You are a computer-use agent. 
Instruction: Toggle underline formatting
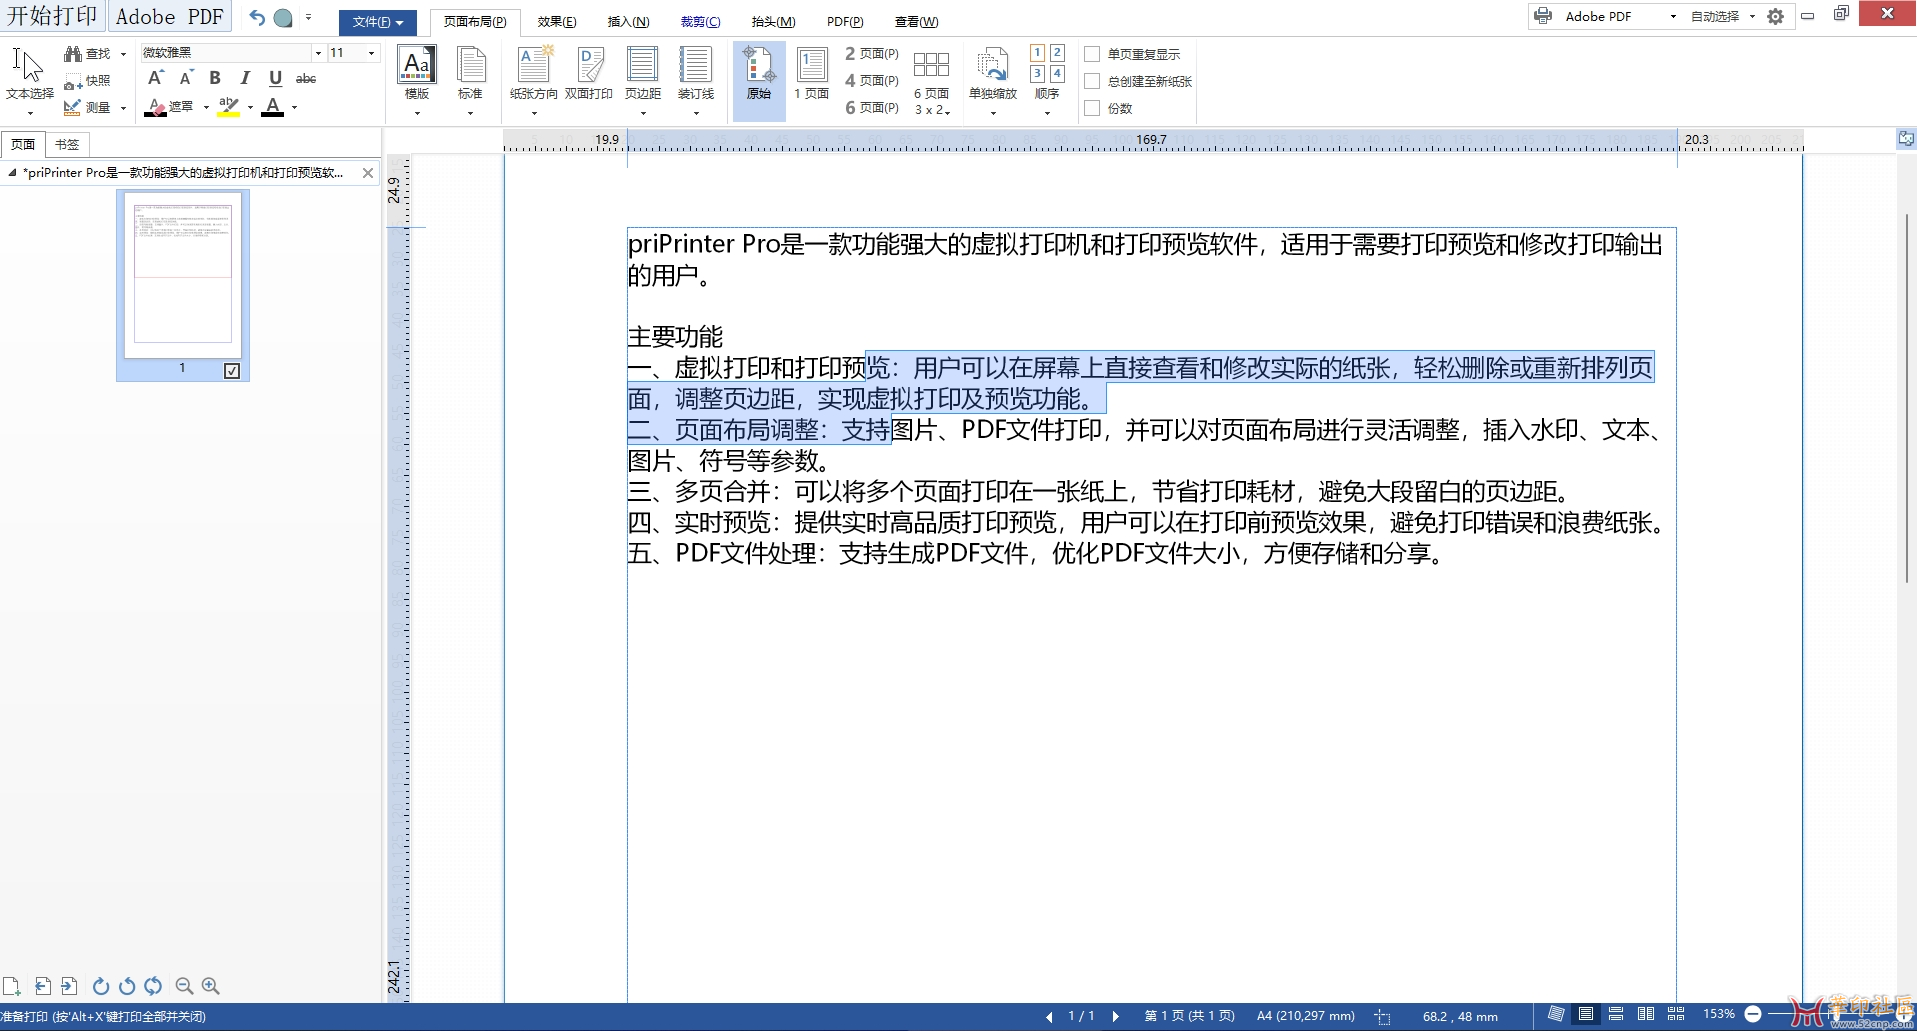[x=275, y=78]
